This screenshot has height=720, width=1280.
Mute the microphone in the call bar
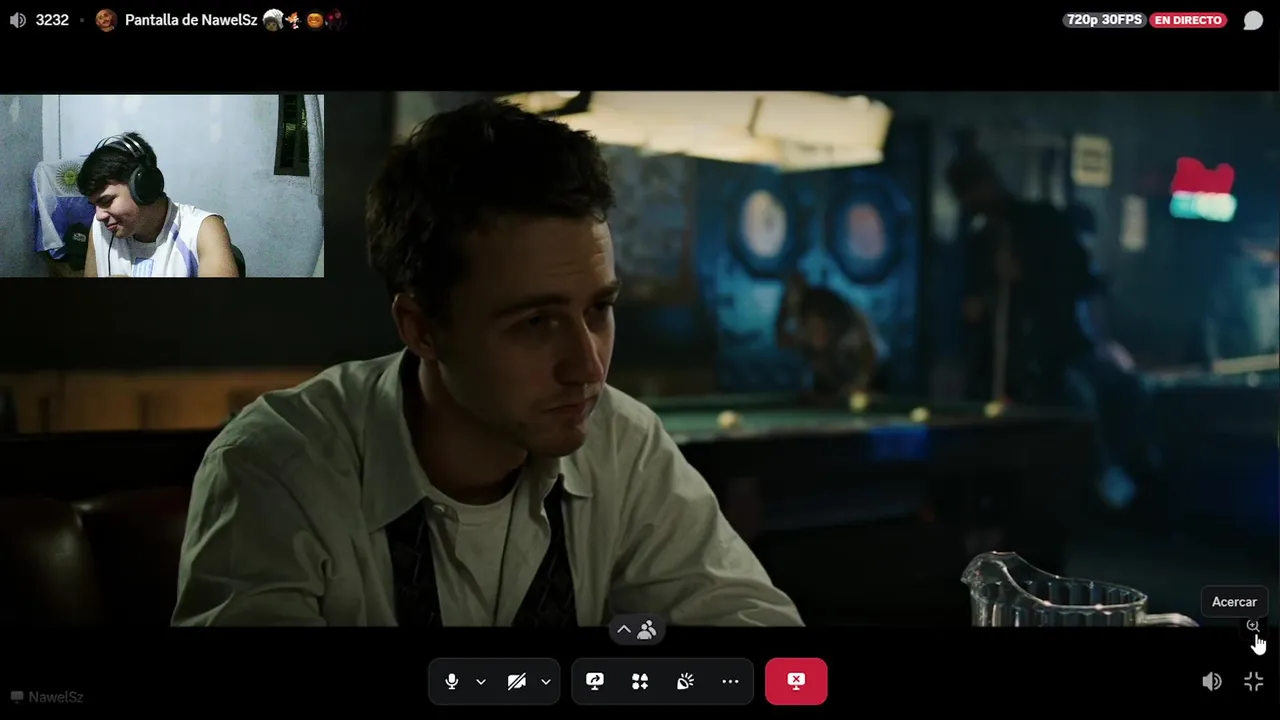point(452,681)
